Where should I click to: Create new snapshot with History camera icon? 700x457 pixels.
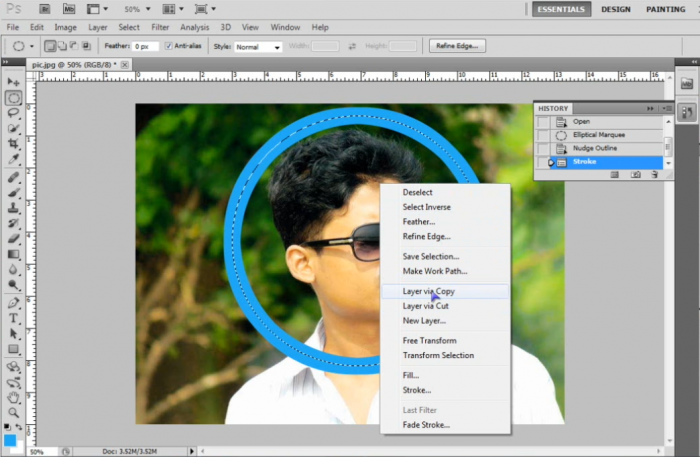pos(634,174)
